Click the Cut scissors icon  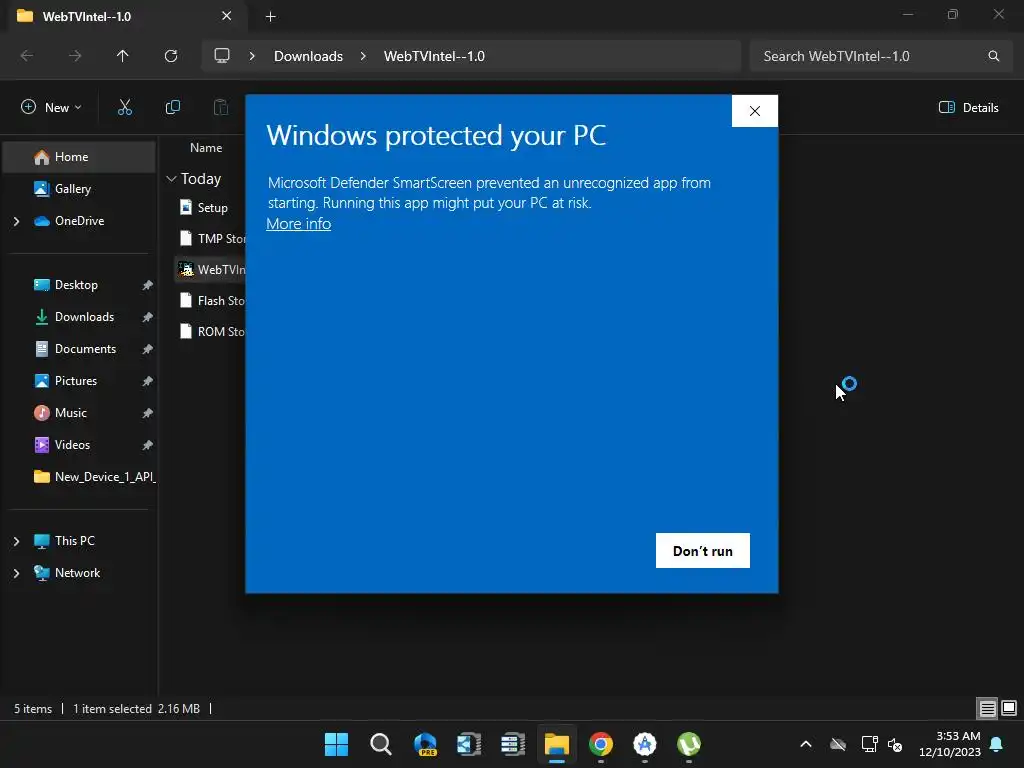point(125,107)
